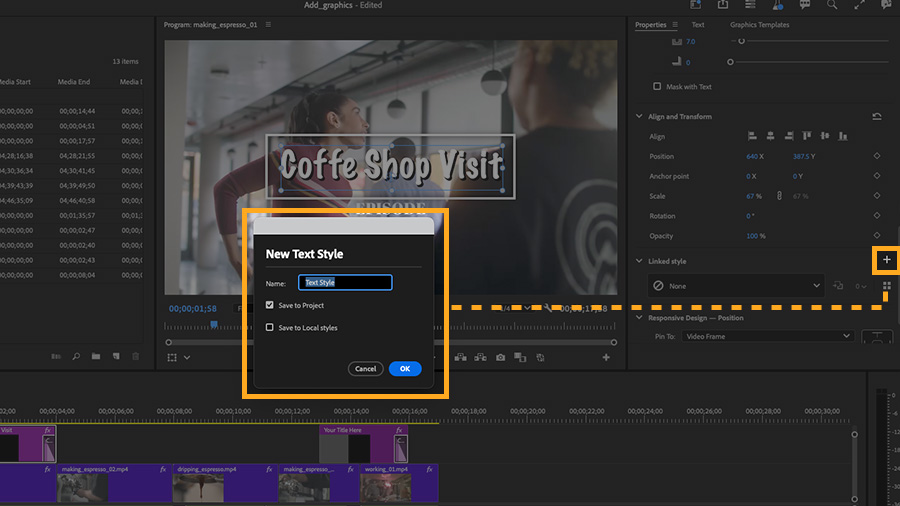Open the playback resolution 1/4 dropdown

point(514,308)
